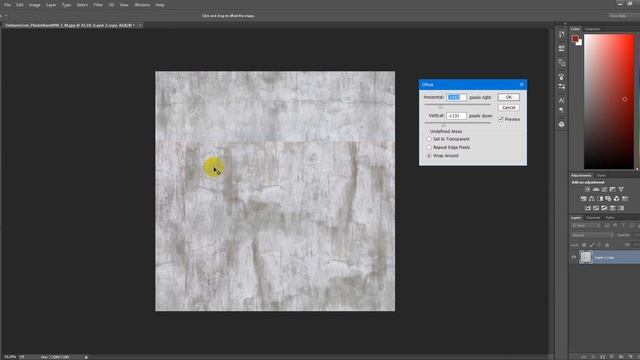Open the status bar document info arrow
This screenshot has width=640, height=360.
(x=86, y=357)
